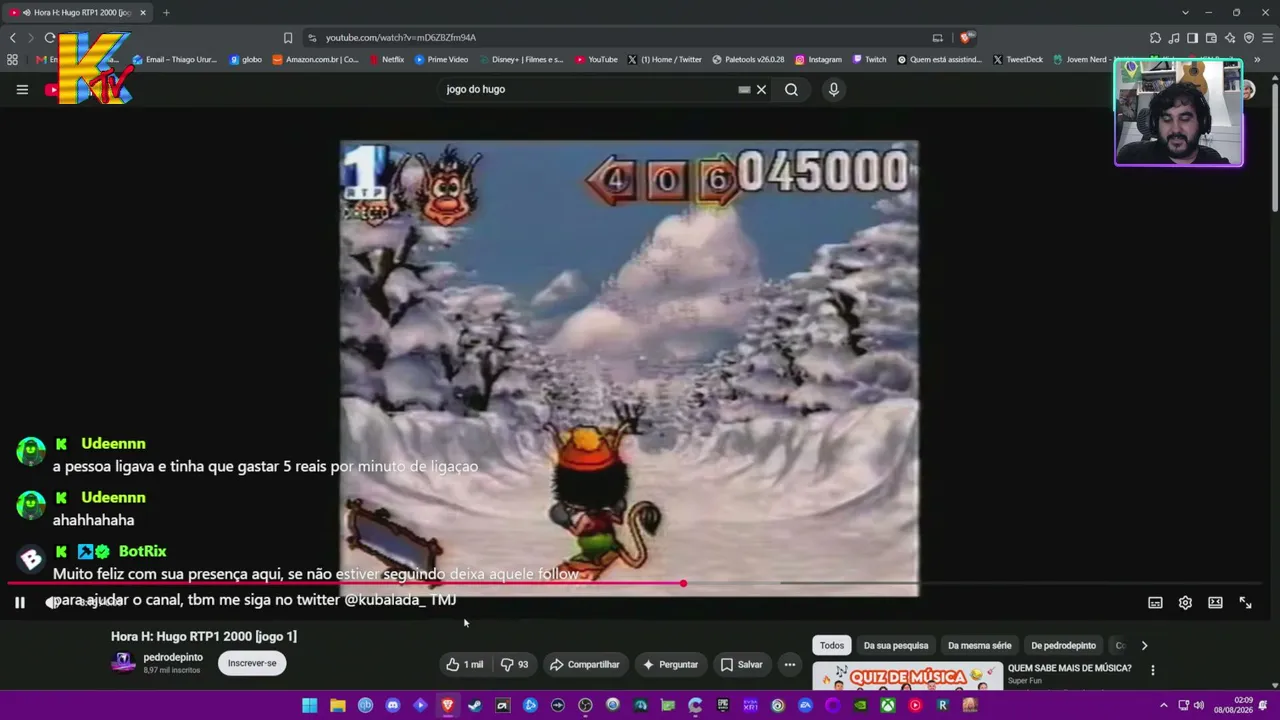Enter fullscreen on the video player

(1245, 602)
